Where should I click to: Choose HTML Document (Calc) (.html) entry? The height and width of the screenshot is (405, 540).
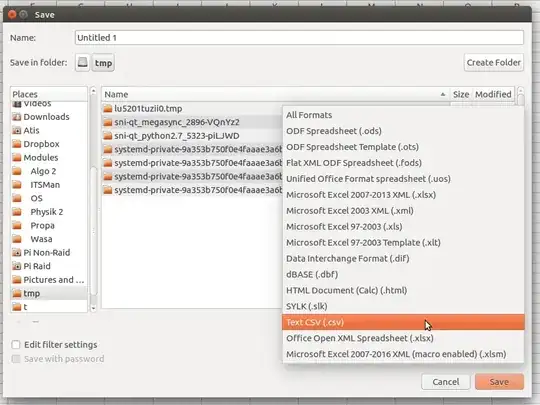403,290
